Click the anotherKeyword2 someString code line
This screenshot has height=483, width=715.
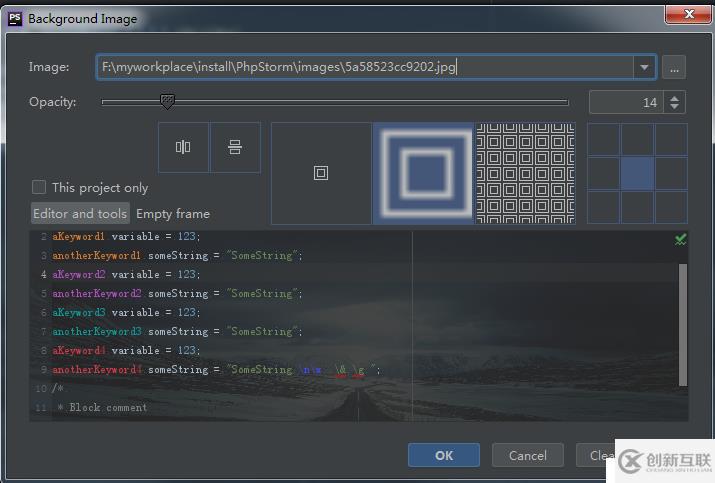tap(177, 293)
